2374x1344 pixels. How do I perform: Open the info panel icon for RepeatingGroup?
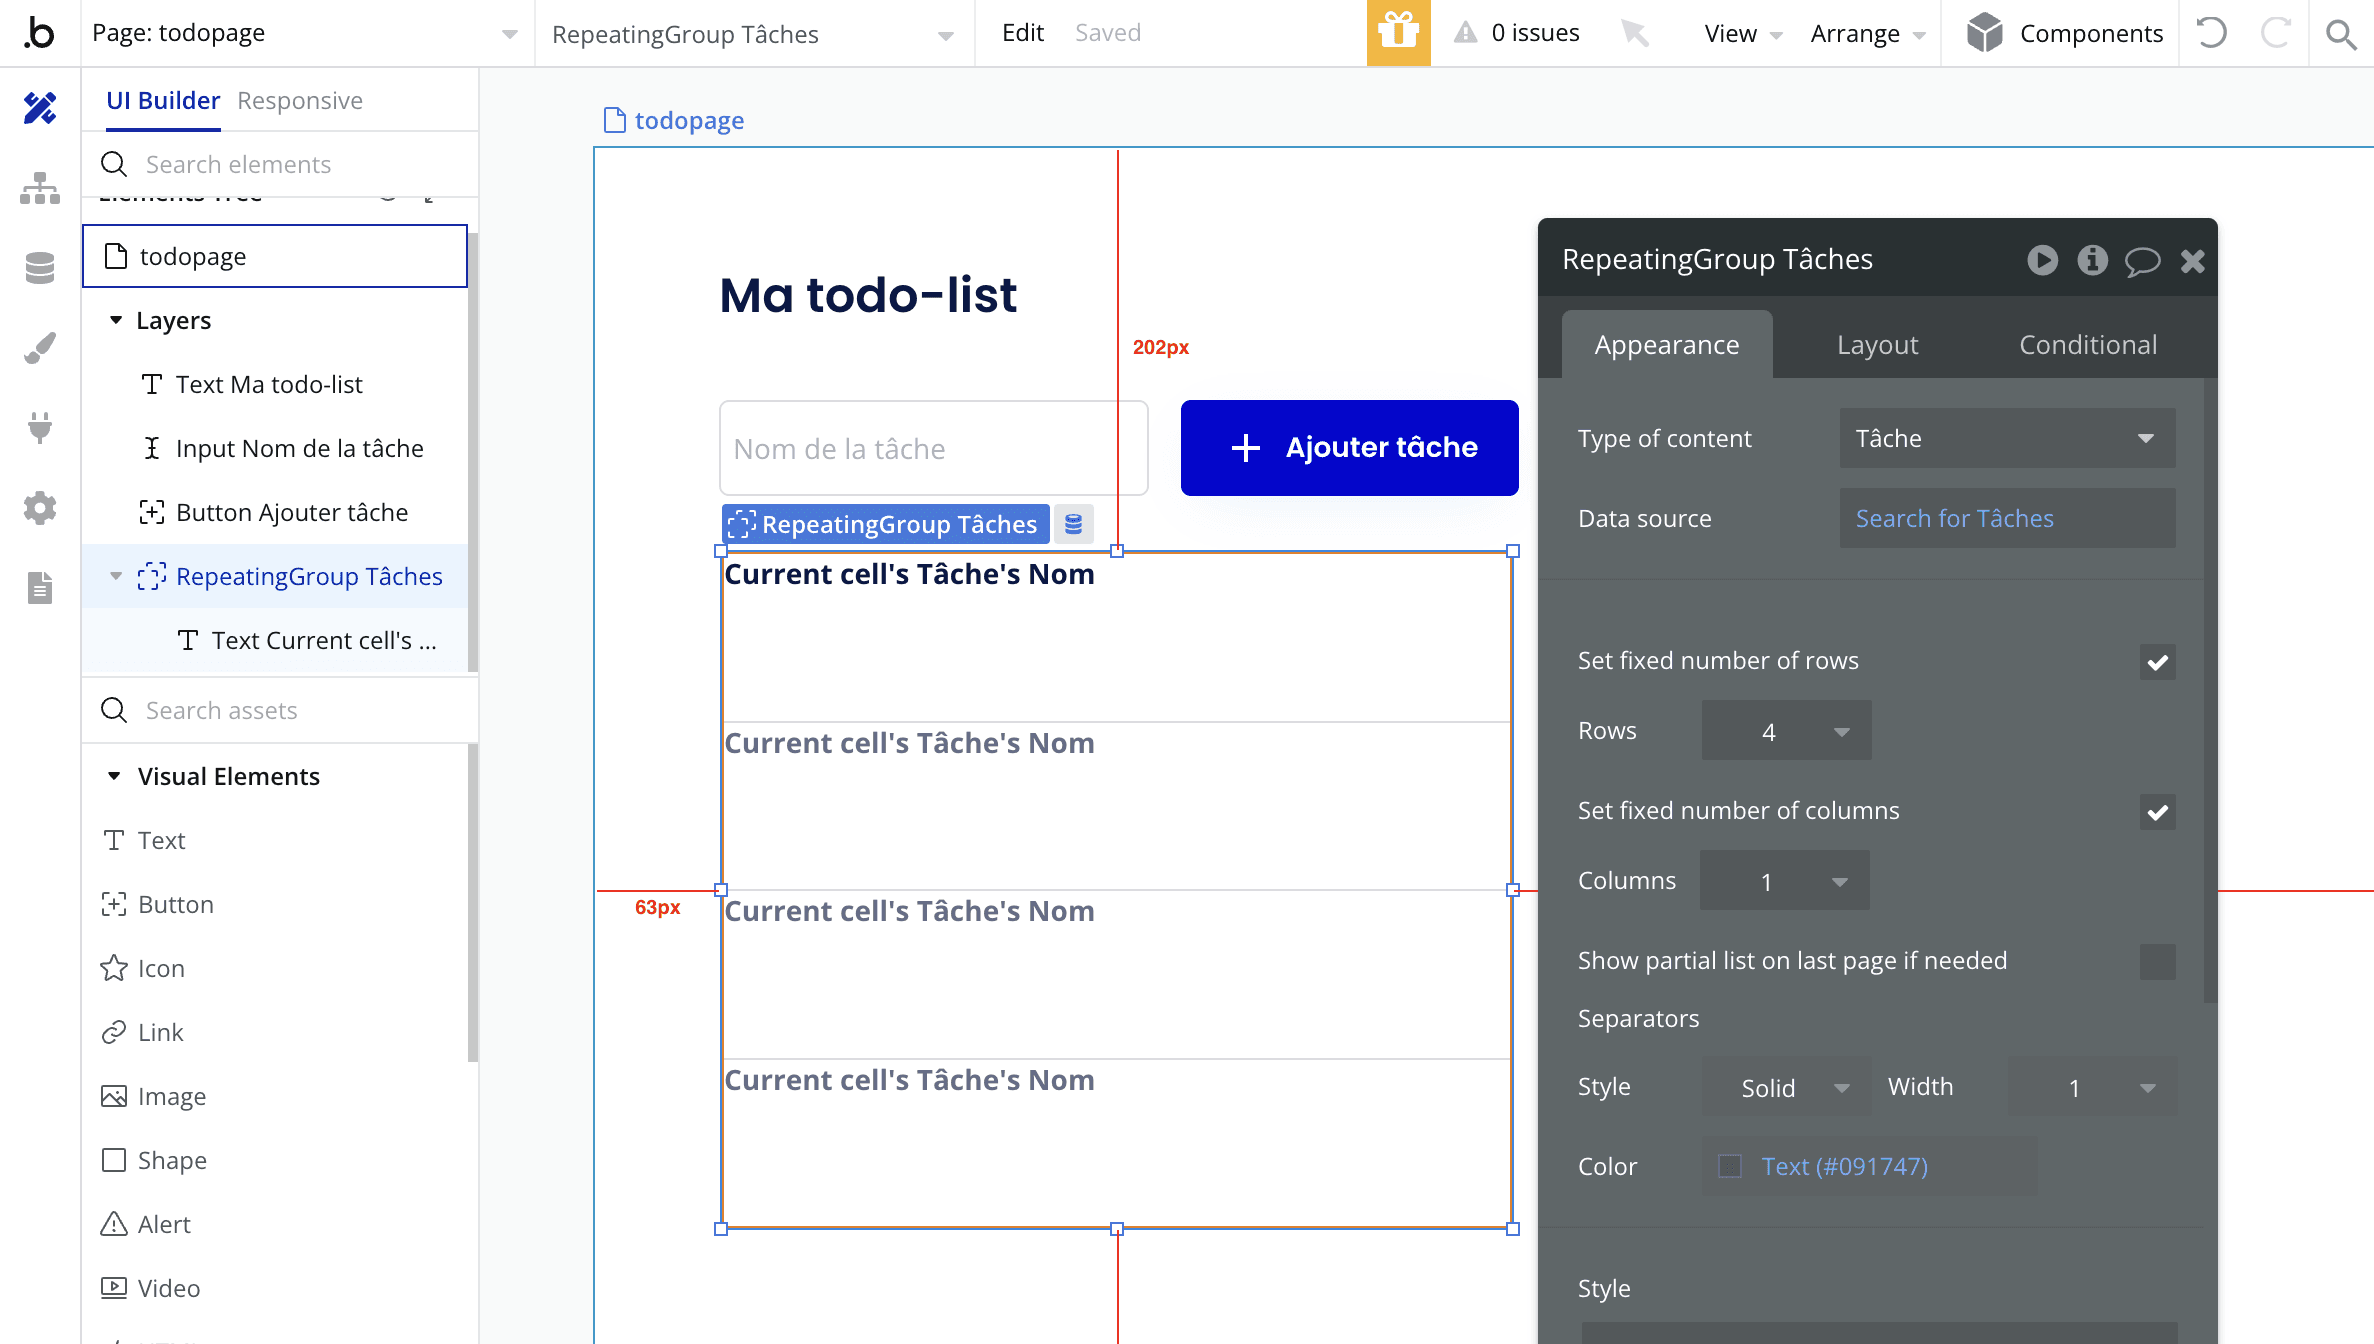click(2092, 259)
